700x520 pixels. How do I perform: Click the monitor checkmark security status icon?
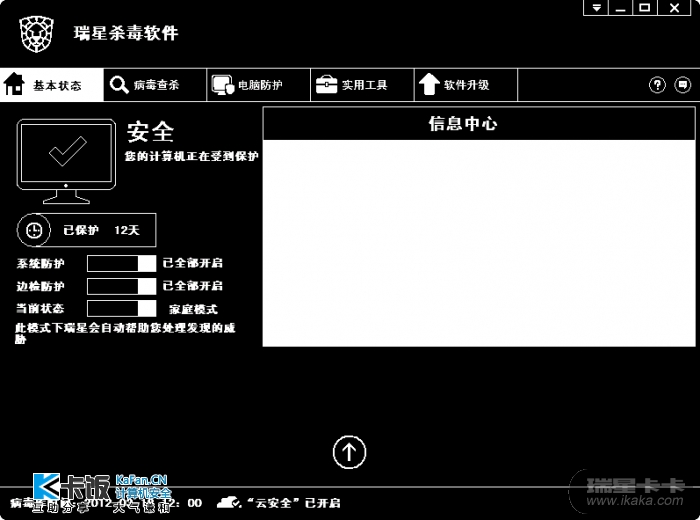[66, 161]
